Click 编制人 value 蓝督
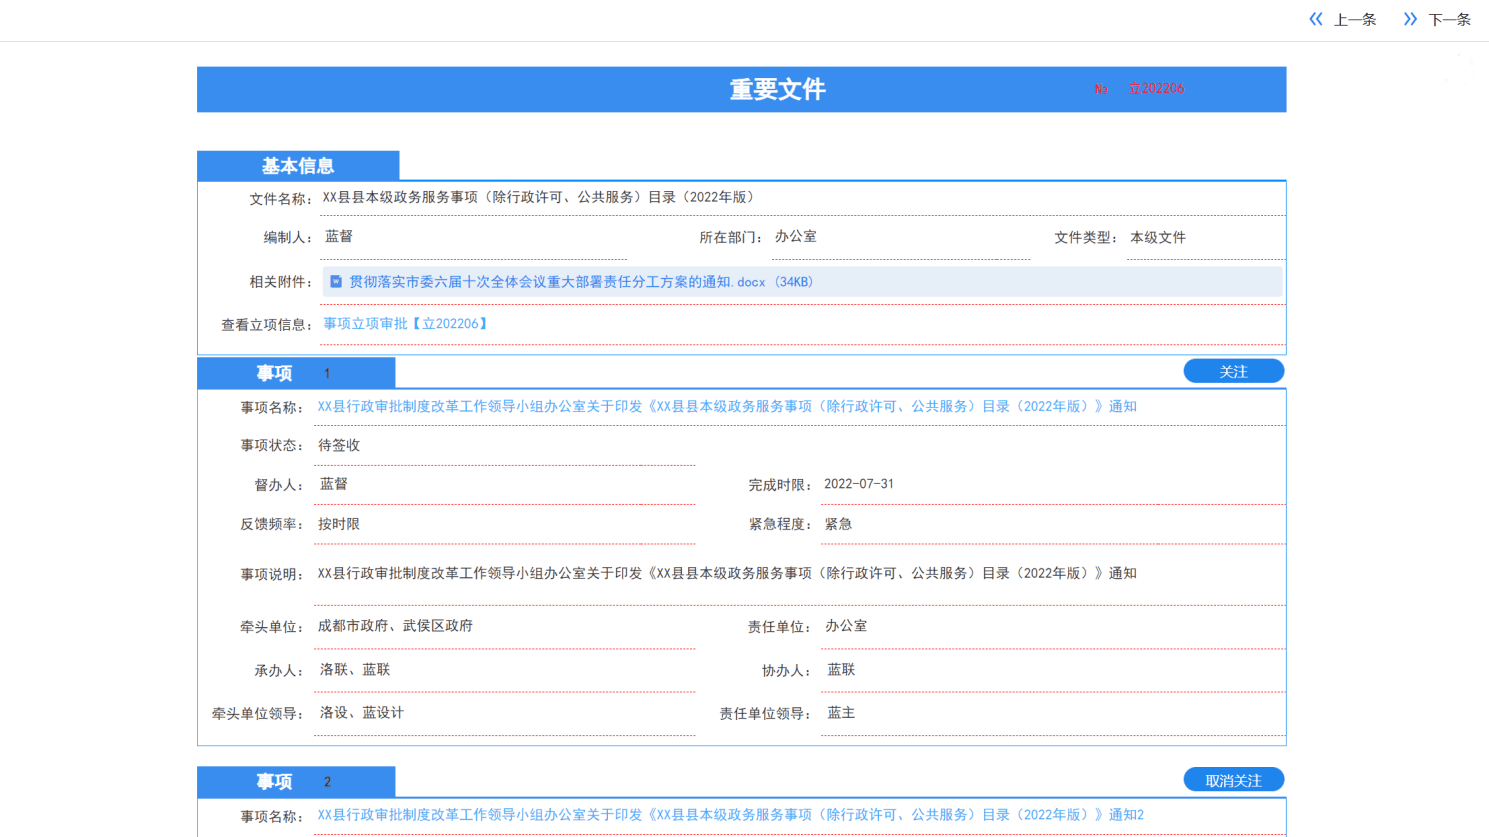This screenshot has width=1489, height=837. 339,237
